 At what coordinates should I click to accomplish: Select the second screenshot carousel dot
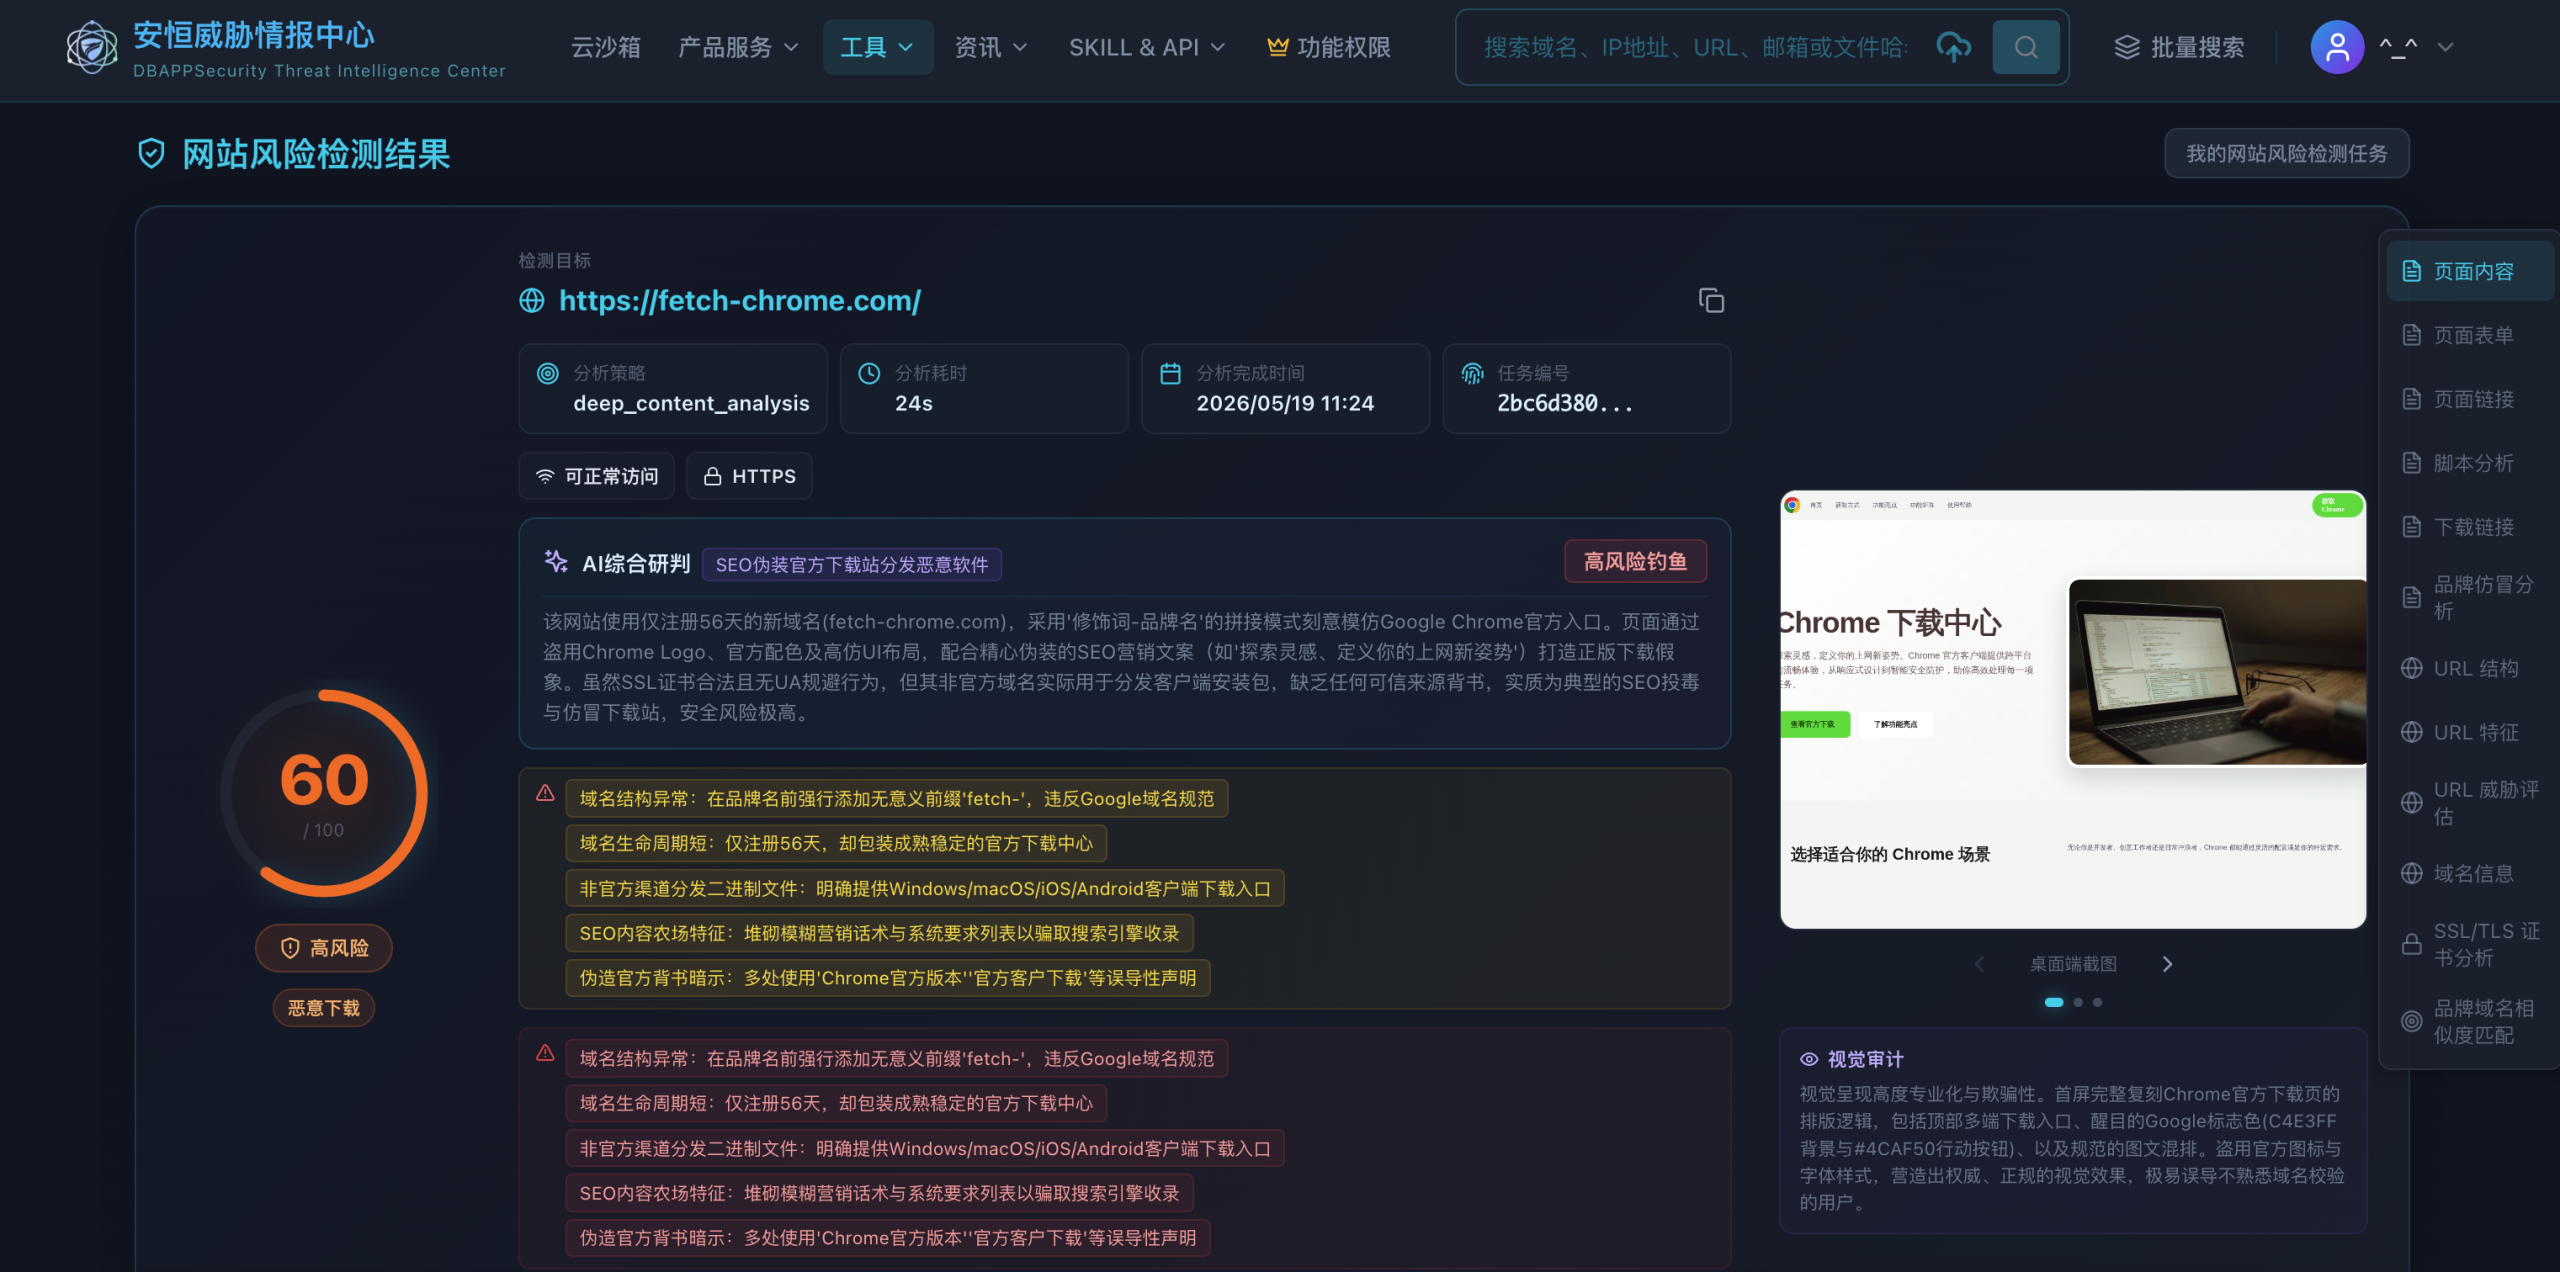2078,1002
